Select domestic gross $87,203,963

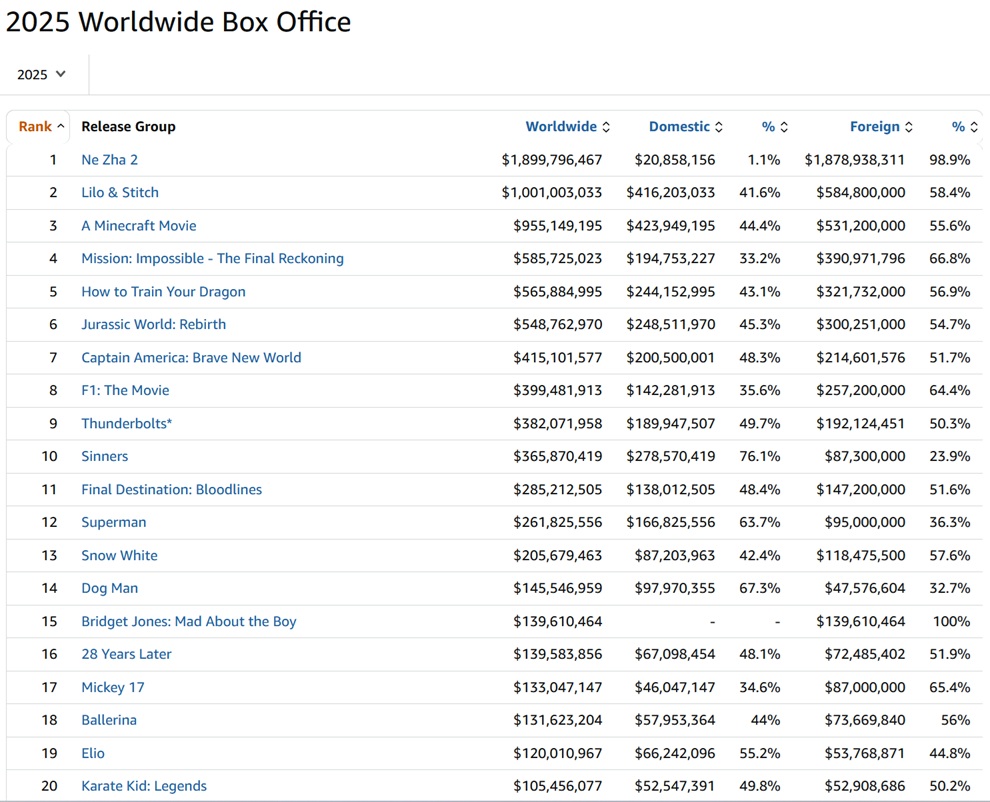click(x=675, y=555)
